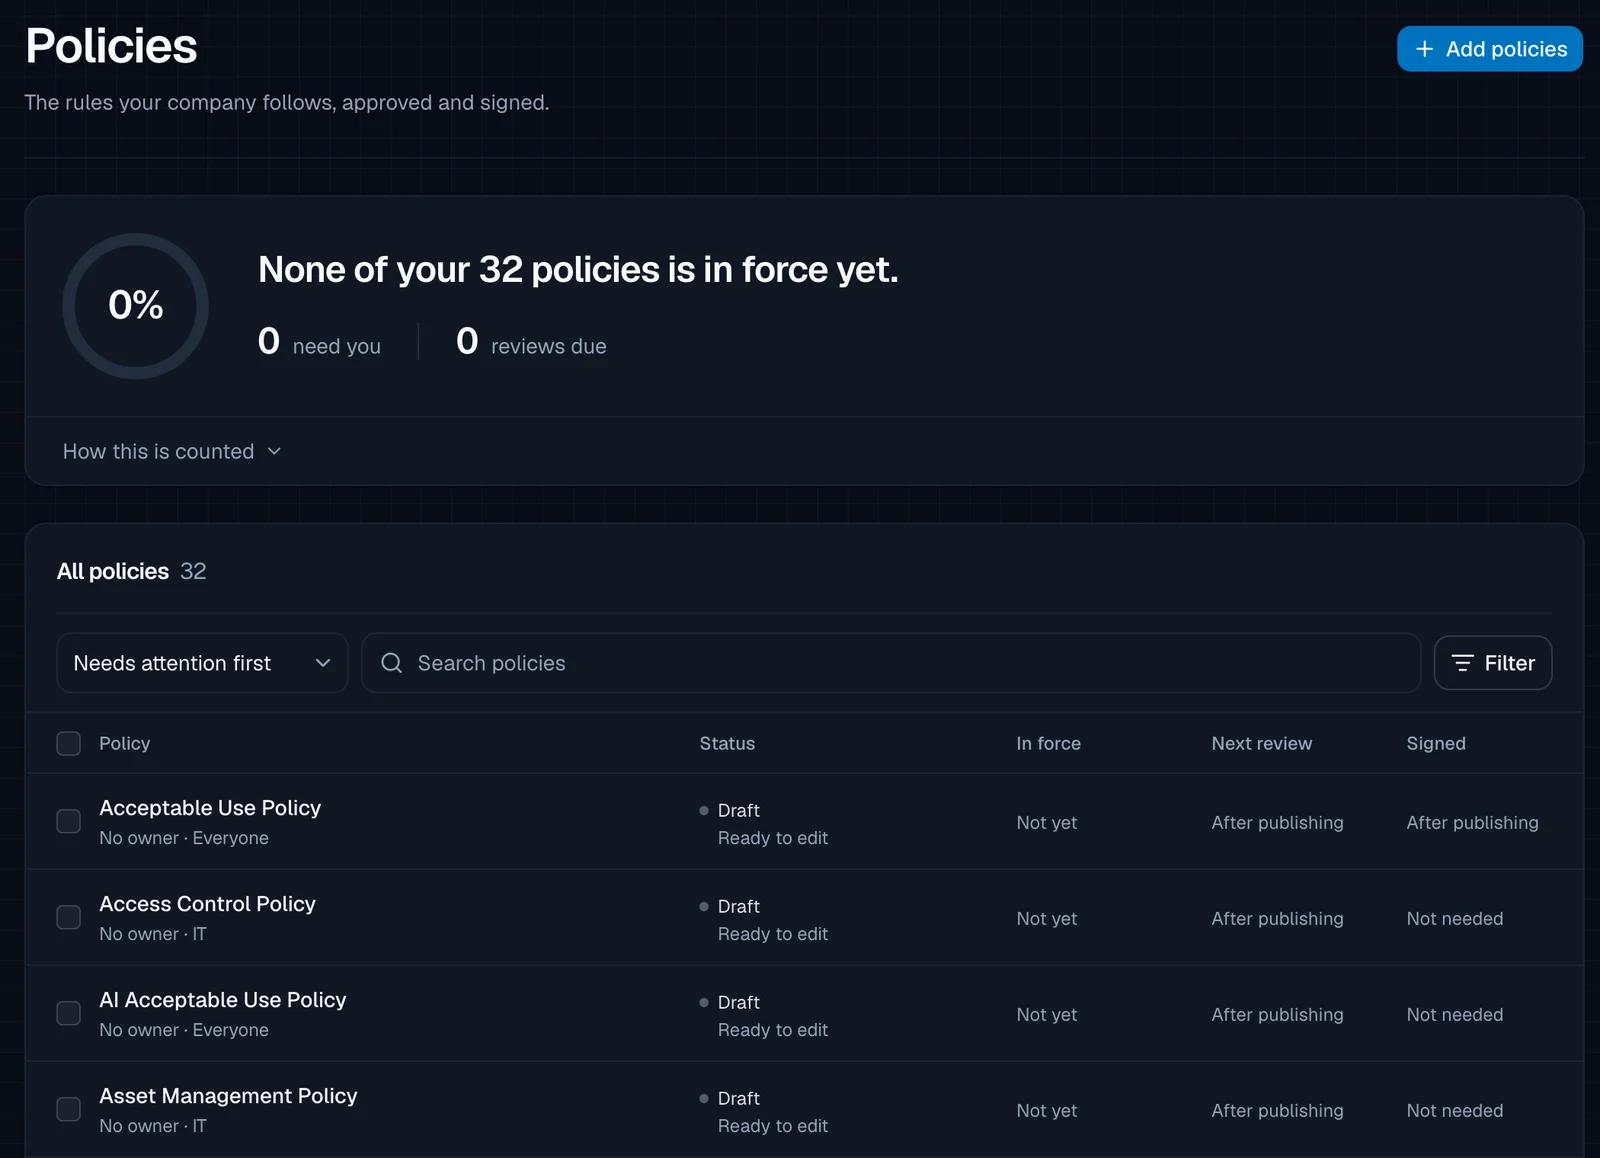The width and height of the screenshot is (1600, 1158).
Task: Click the filter lines icon
Action: pyautogui.click(x=1462, y=663)
